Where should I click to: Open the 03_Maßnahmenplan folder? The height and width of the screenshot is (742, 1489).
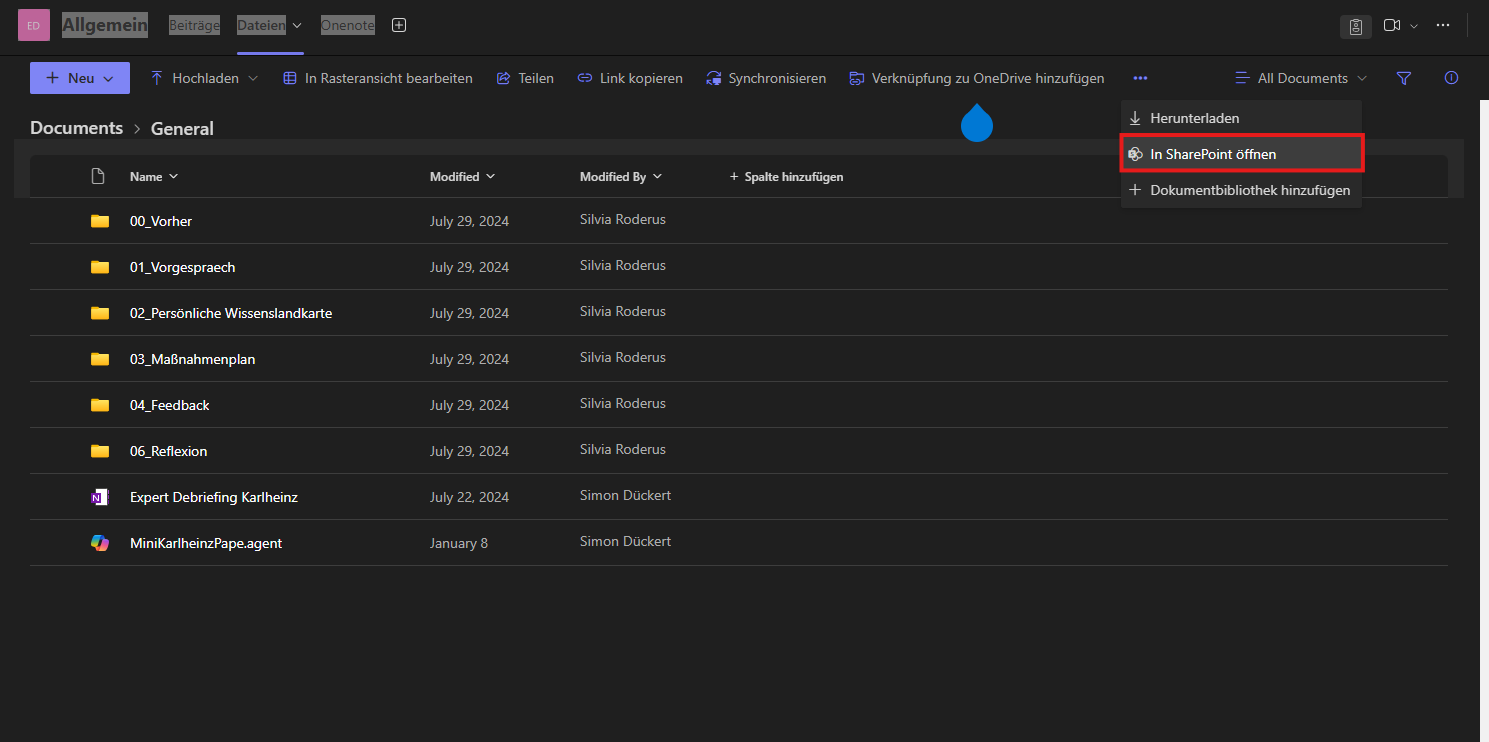point(192,359)
